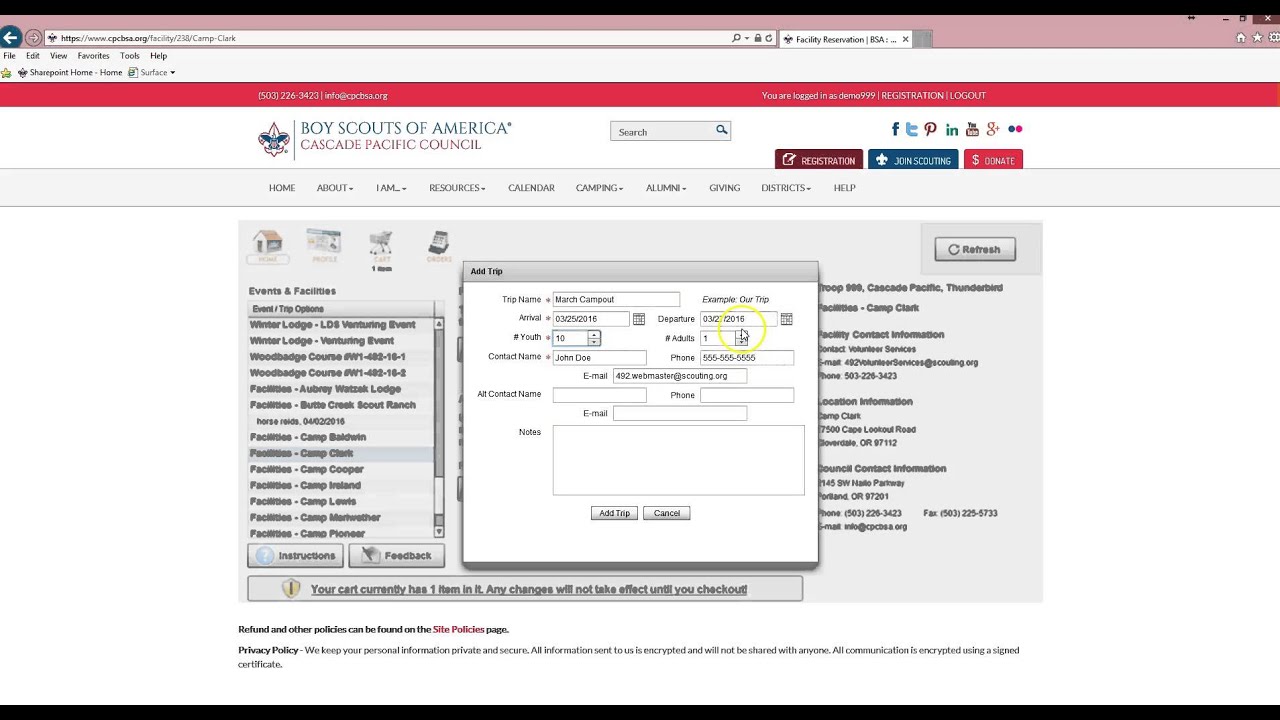Click the # Adults number stepper arrows
Image resolution: width=1280 pixels, height=720 pixels.
tap(742, 338)
